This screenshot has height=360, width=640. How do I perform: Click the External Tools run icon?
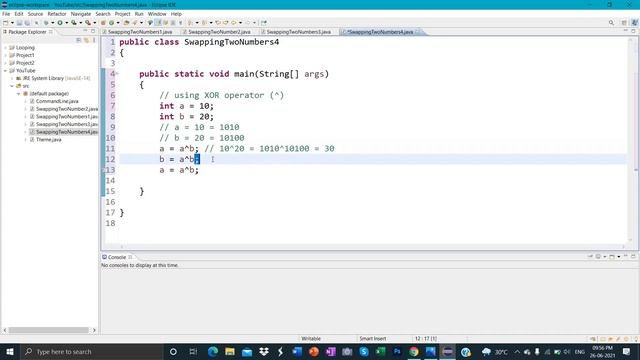click(x=88, y=23)
